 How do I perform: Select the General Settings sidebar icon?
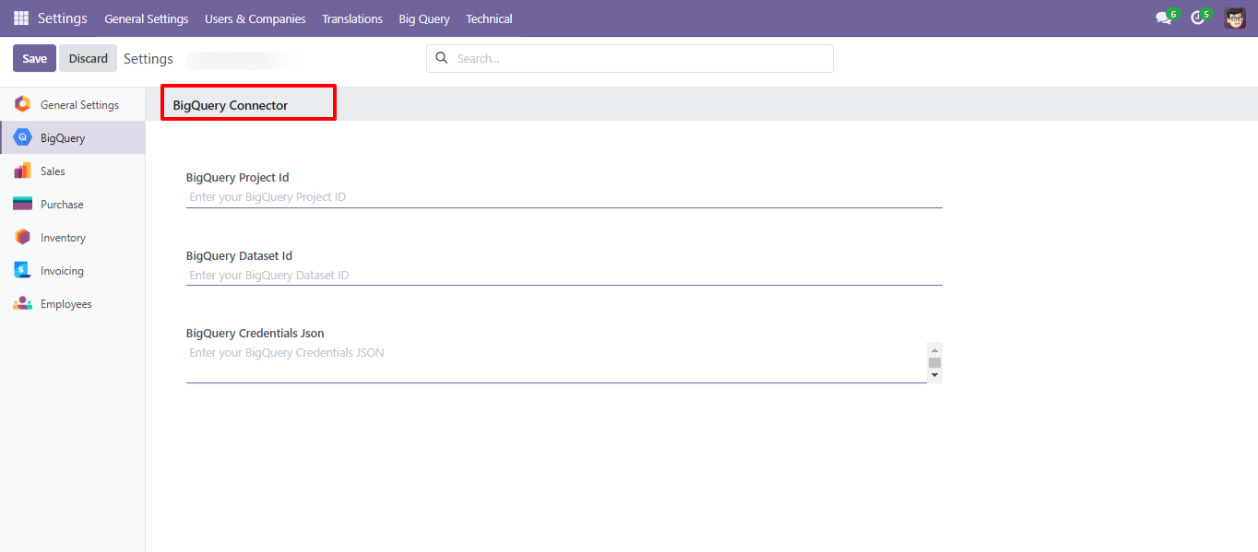coord(22,104)
